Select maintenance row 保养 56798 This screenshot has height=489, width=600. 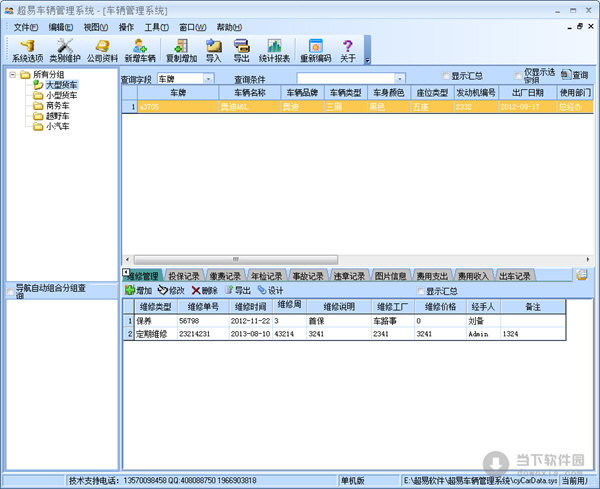344,321
